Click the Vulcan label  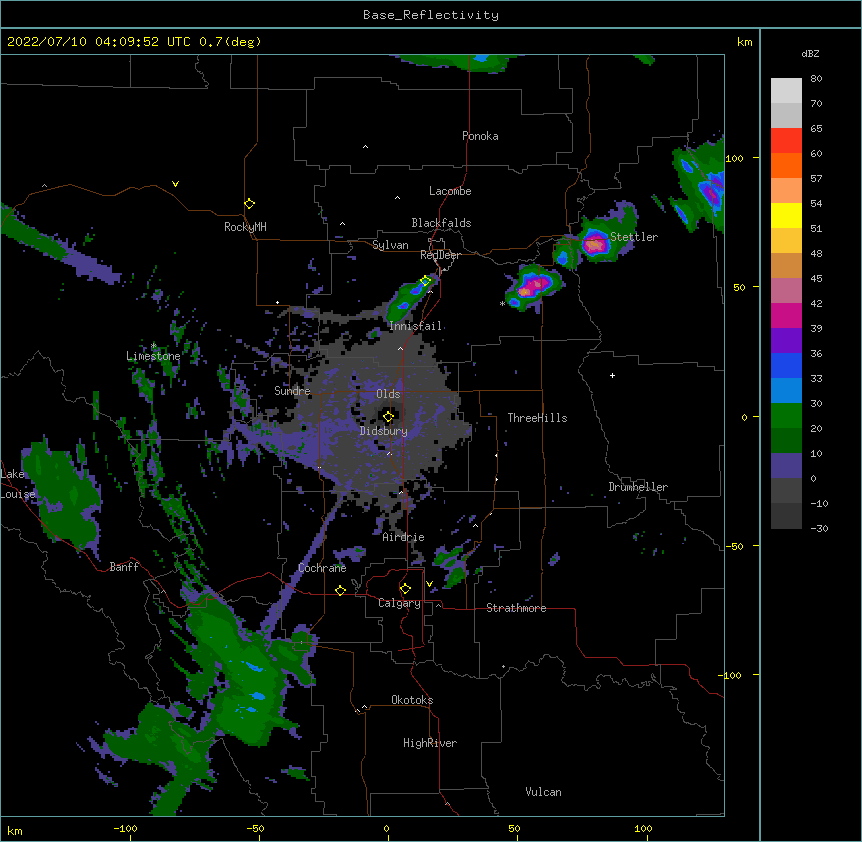543,792
